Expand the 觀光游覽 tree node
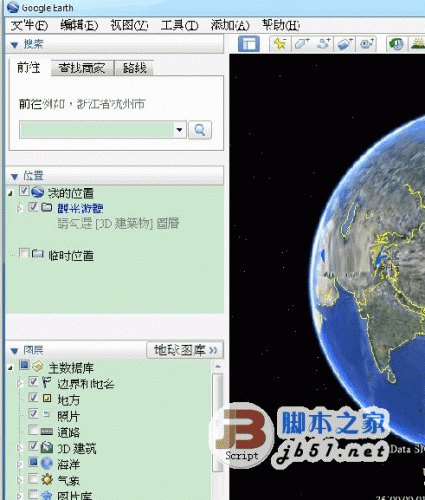This screenshot has height=500, width=425. pos(20,209)
